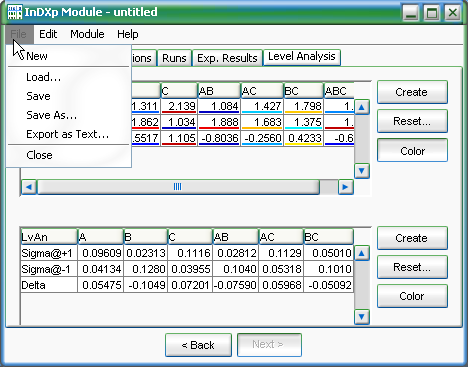
Task: Click LvAn table scroll up arrow
Action: click(x=362, y=253)
